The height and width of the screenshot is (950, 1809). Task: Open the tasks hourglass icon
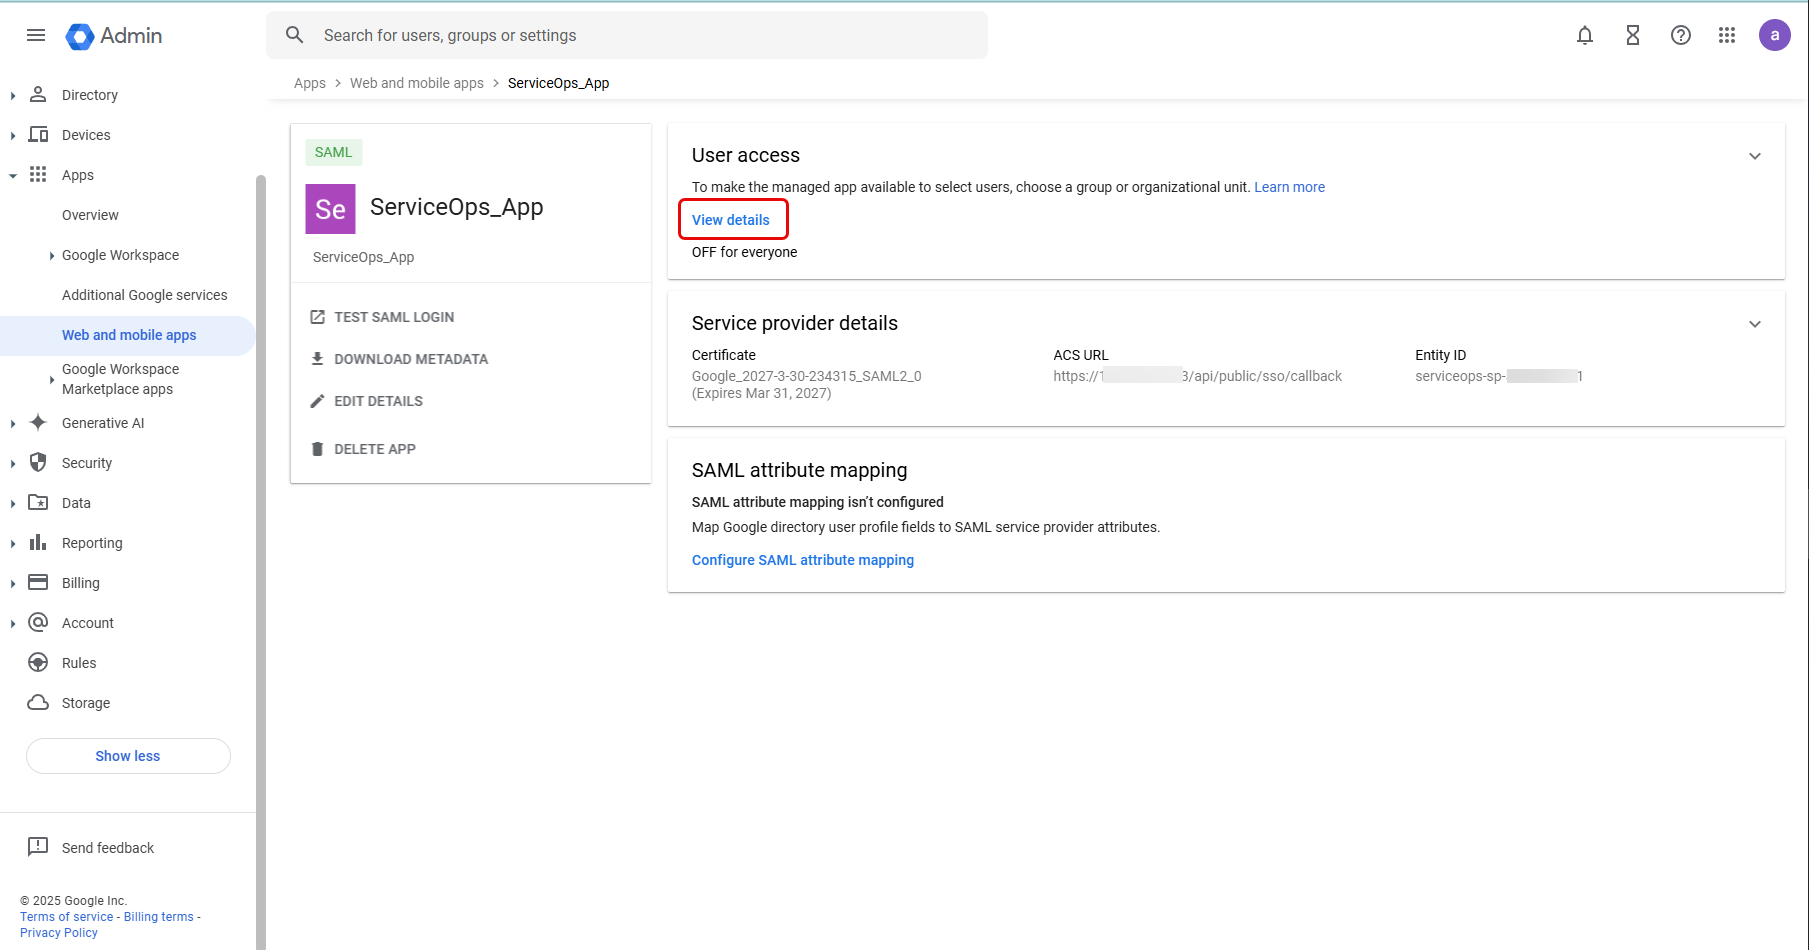(1633, 35)
